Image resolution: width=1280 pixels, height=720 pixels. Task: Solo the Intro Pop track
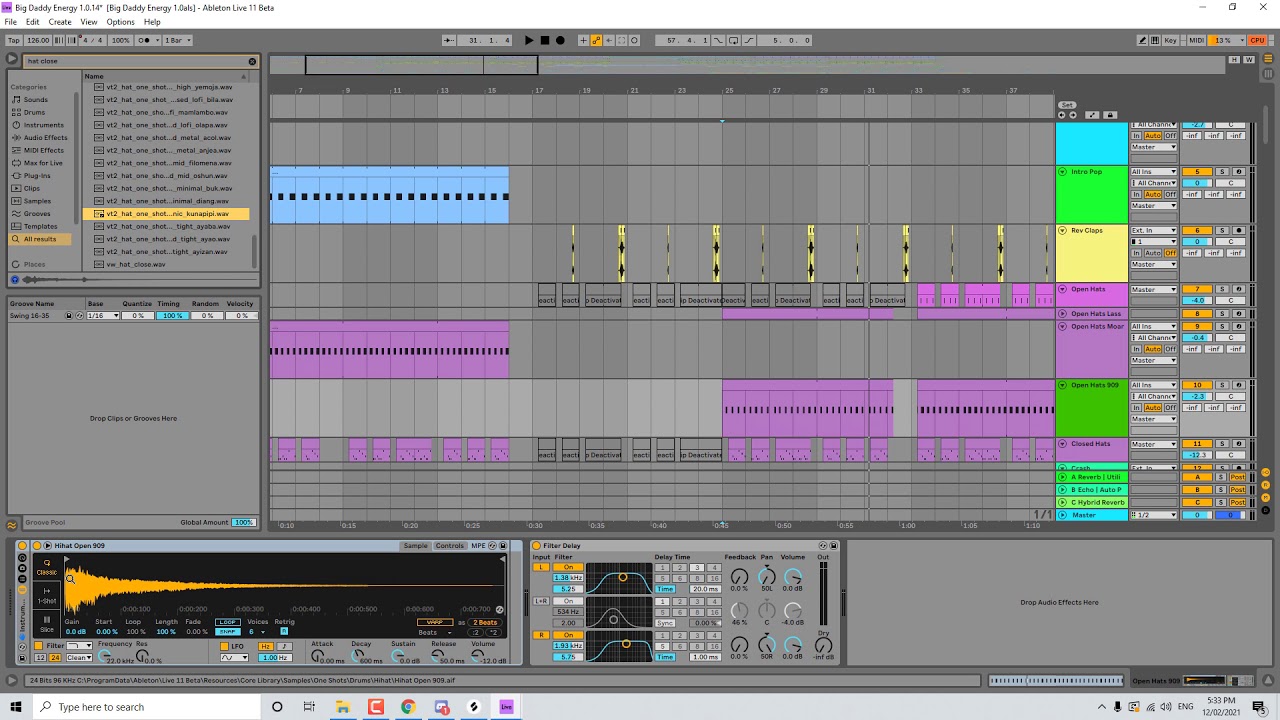[x=1221, y=172]
